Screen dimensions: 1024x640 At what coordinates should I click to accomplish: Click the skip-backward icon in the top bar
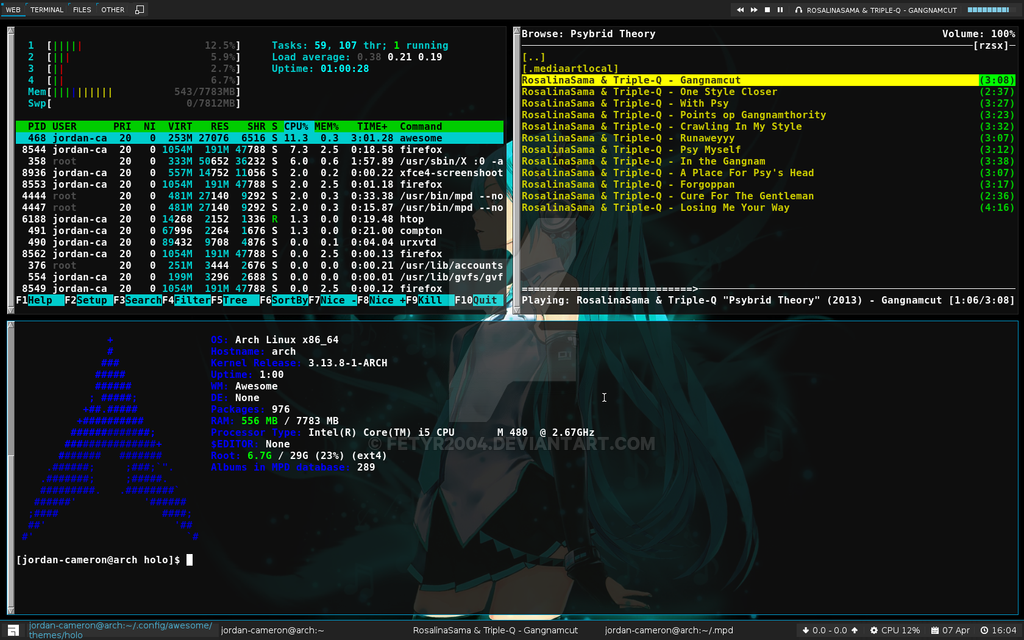pos(740,9)
